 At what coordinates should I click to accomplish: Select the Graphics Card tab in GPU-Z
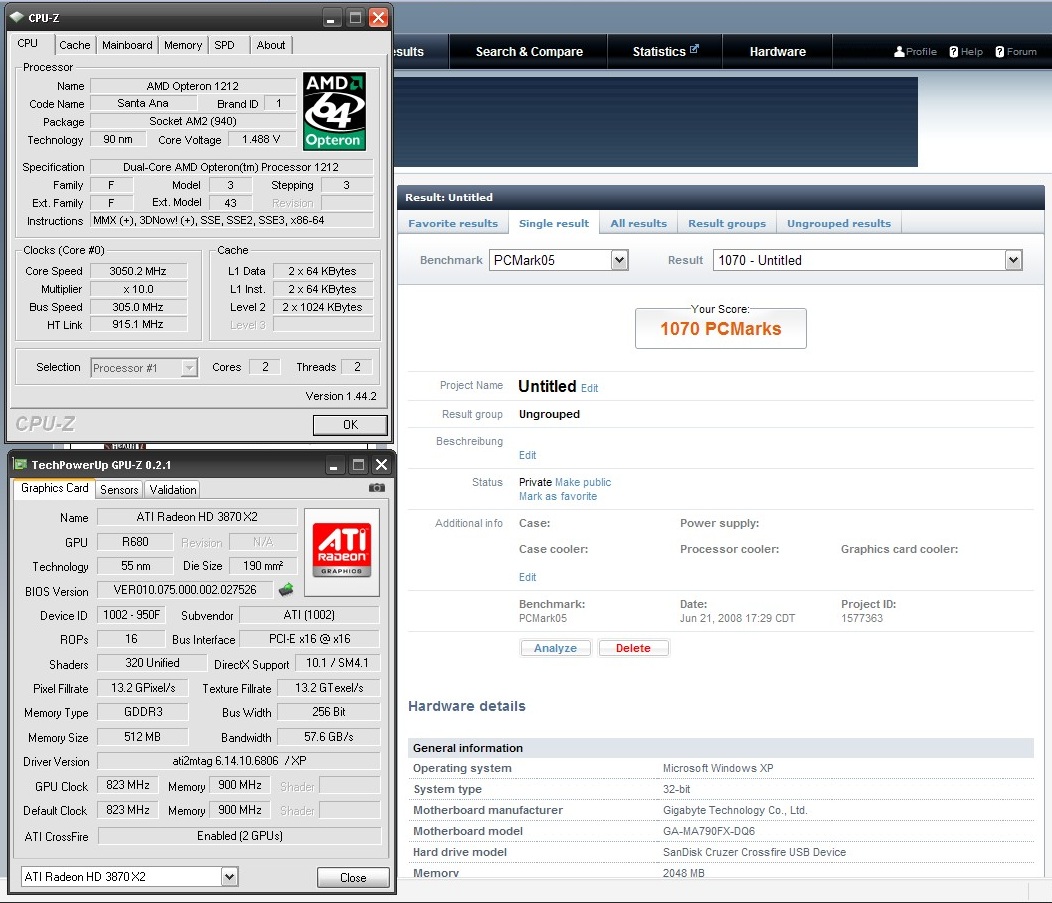pos(54,488)
